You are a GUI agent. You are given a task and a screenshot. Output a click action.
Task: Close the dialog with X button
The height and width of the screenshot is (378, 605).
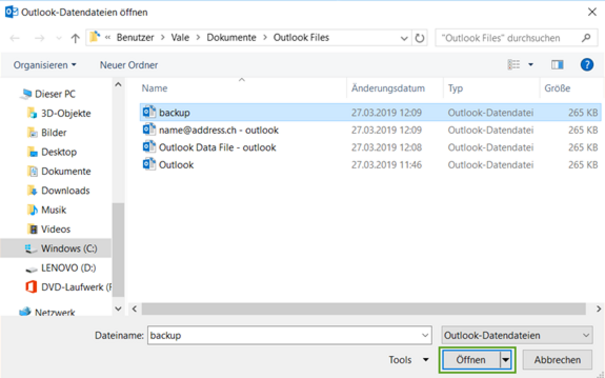tap(592, 12)
